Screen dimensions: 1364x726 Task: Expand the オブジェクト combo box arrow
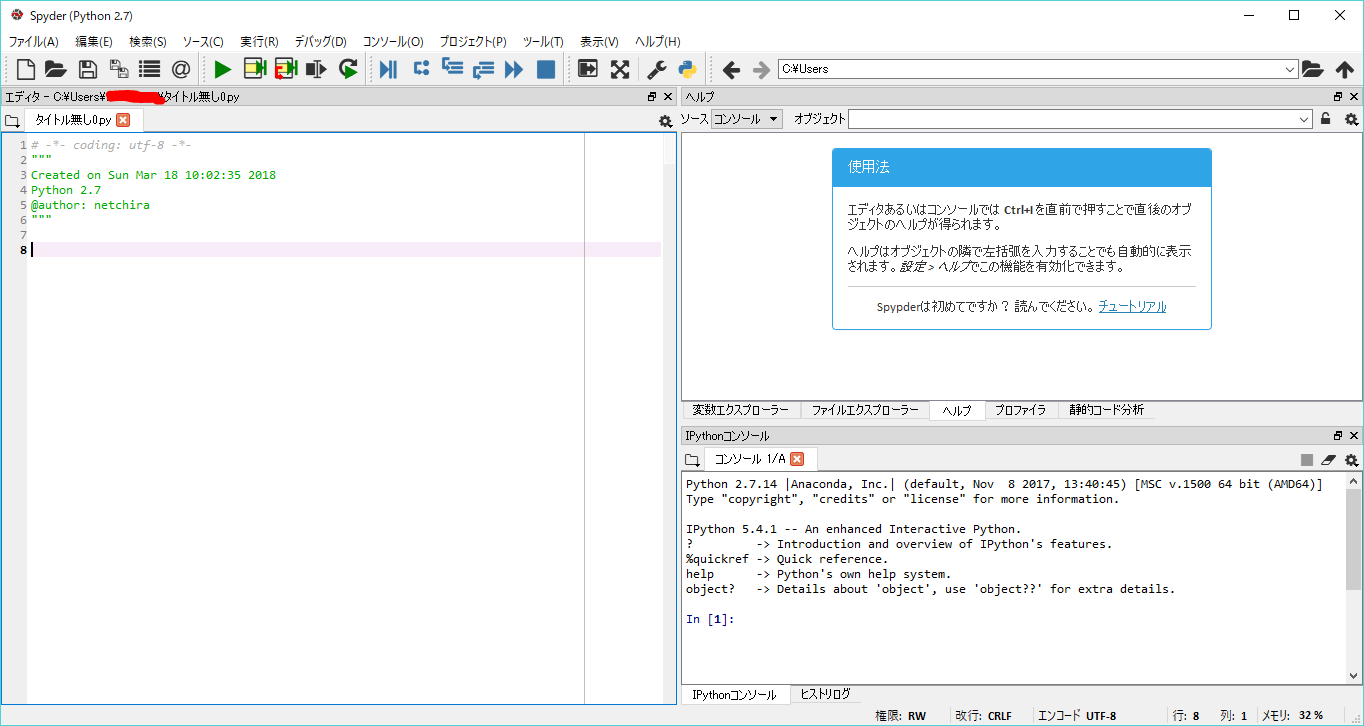click(1304, 119)
